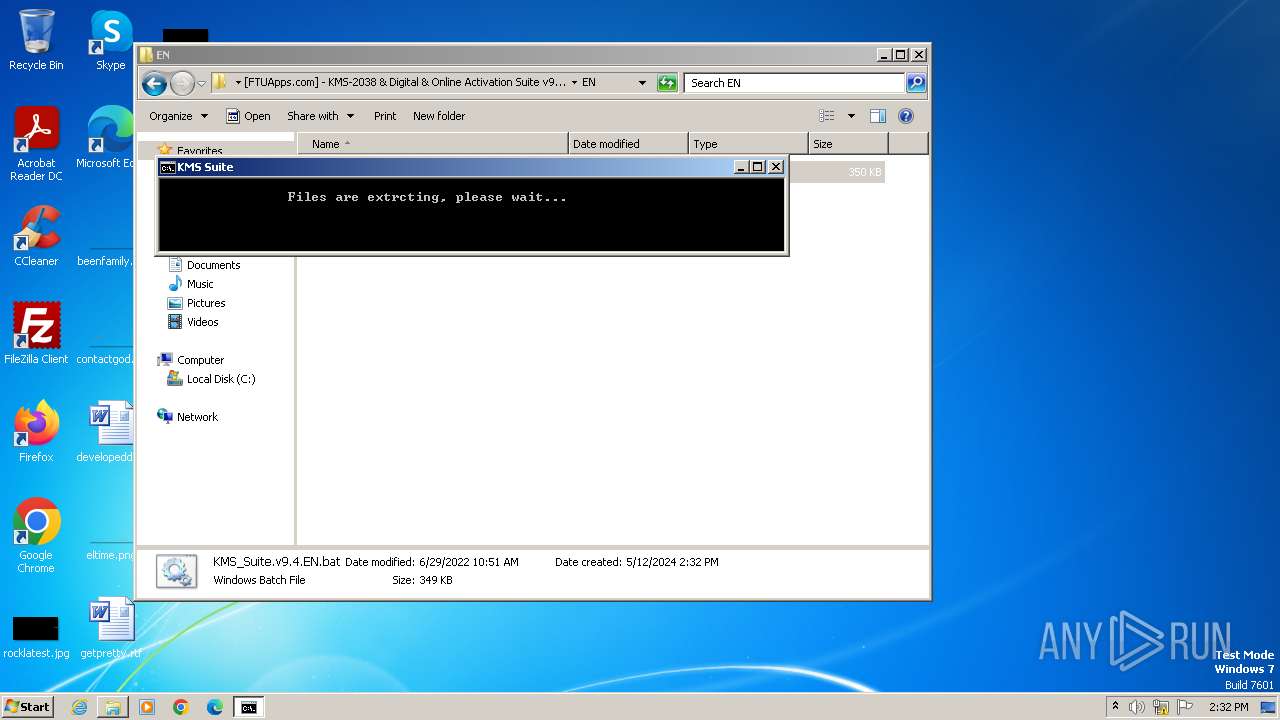
Task: Click Explorer Back navigation button
Action: pyautogui.click(x=154, y=83)
